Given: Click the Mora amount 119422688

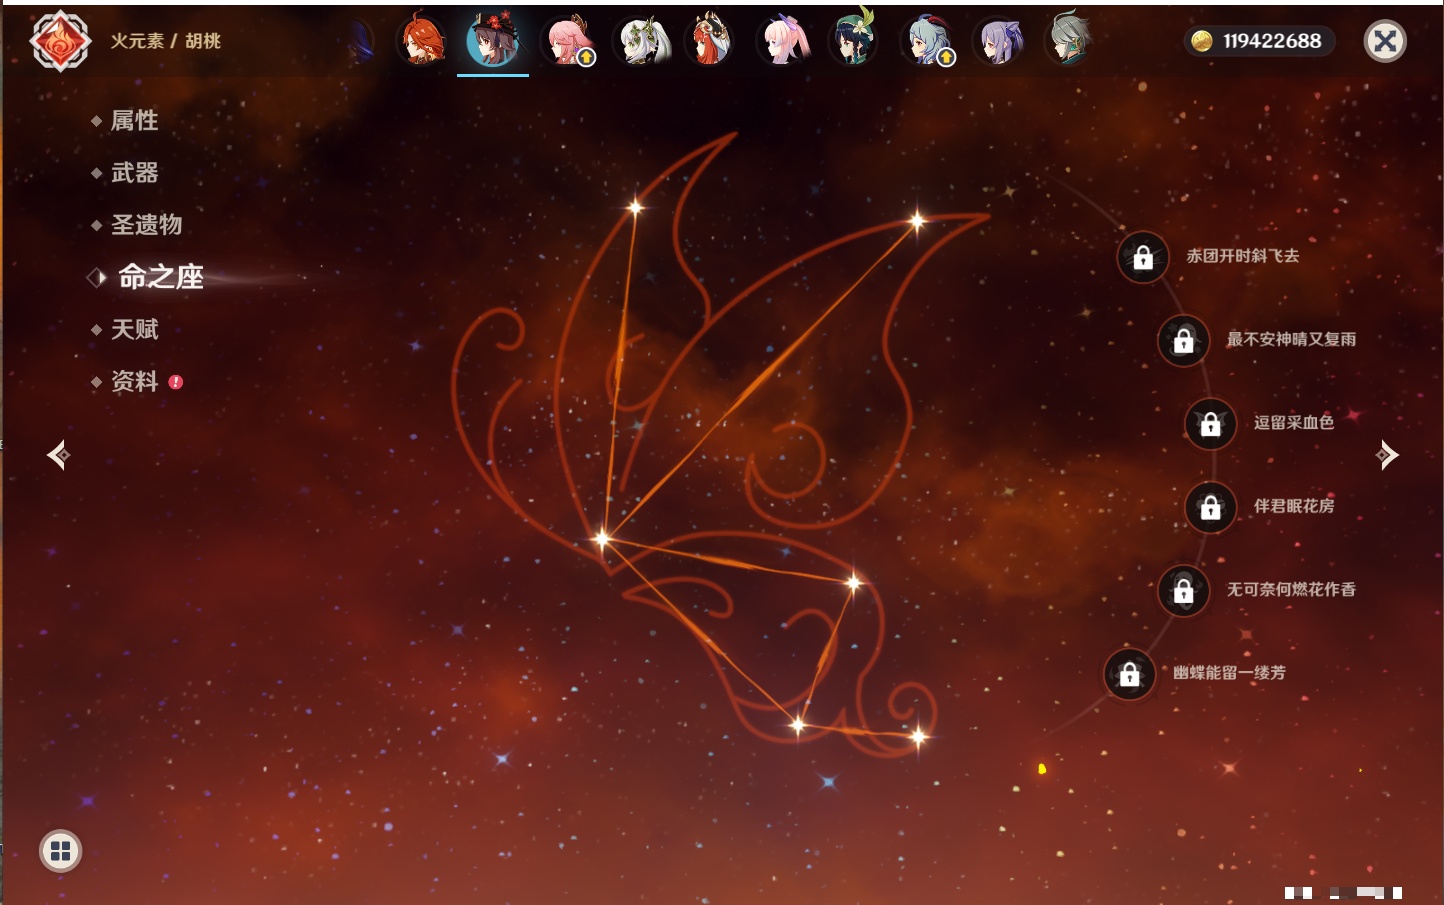Looking at the screenshot, I should coord(1272,41).
